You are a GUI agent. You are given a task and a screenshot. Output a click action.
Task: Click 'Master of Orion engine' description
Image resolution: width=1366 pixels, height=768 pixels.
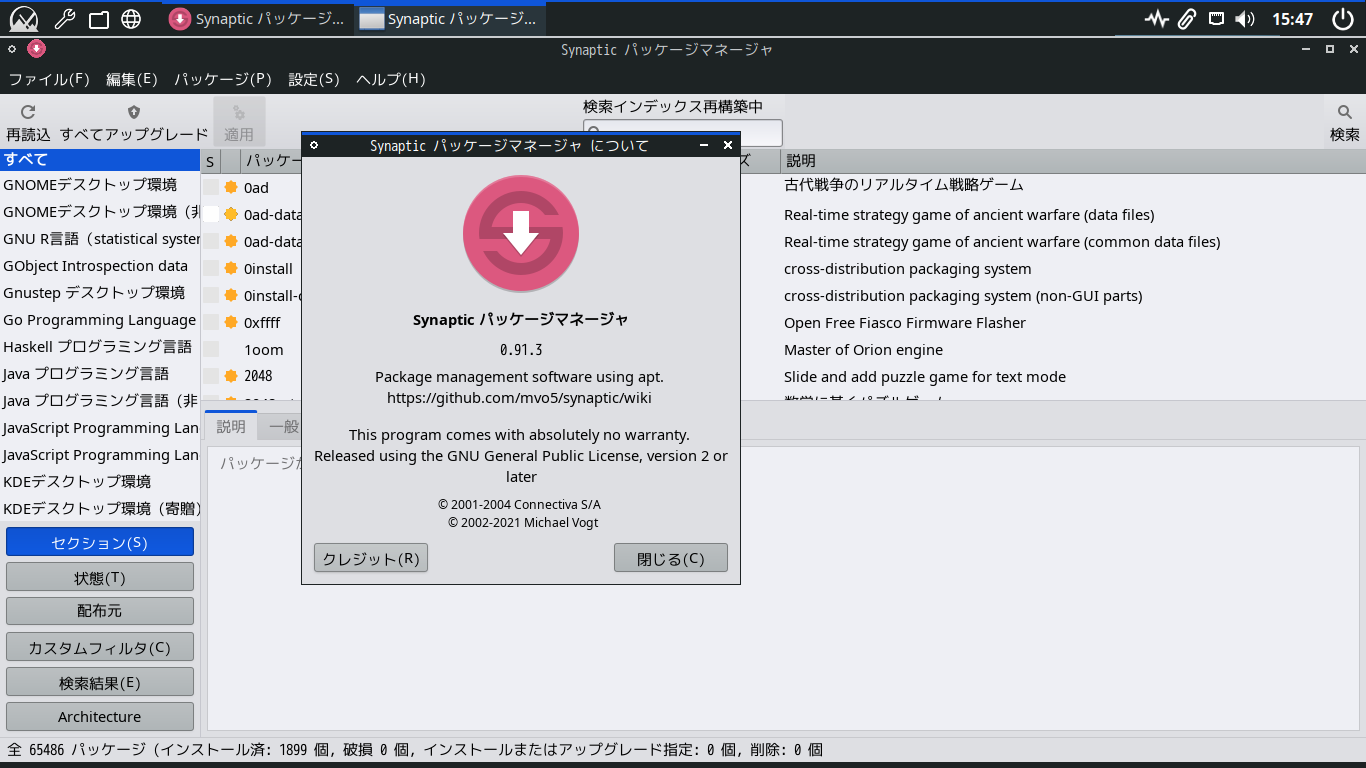point(863,350)
